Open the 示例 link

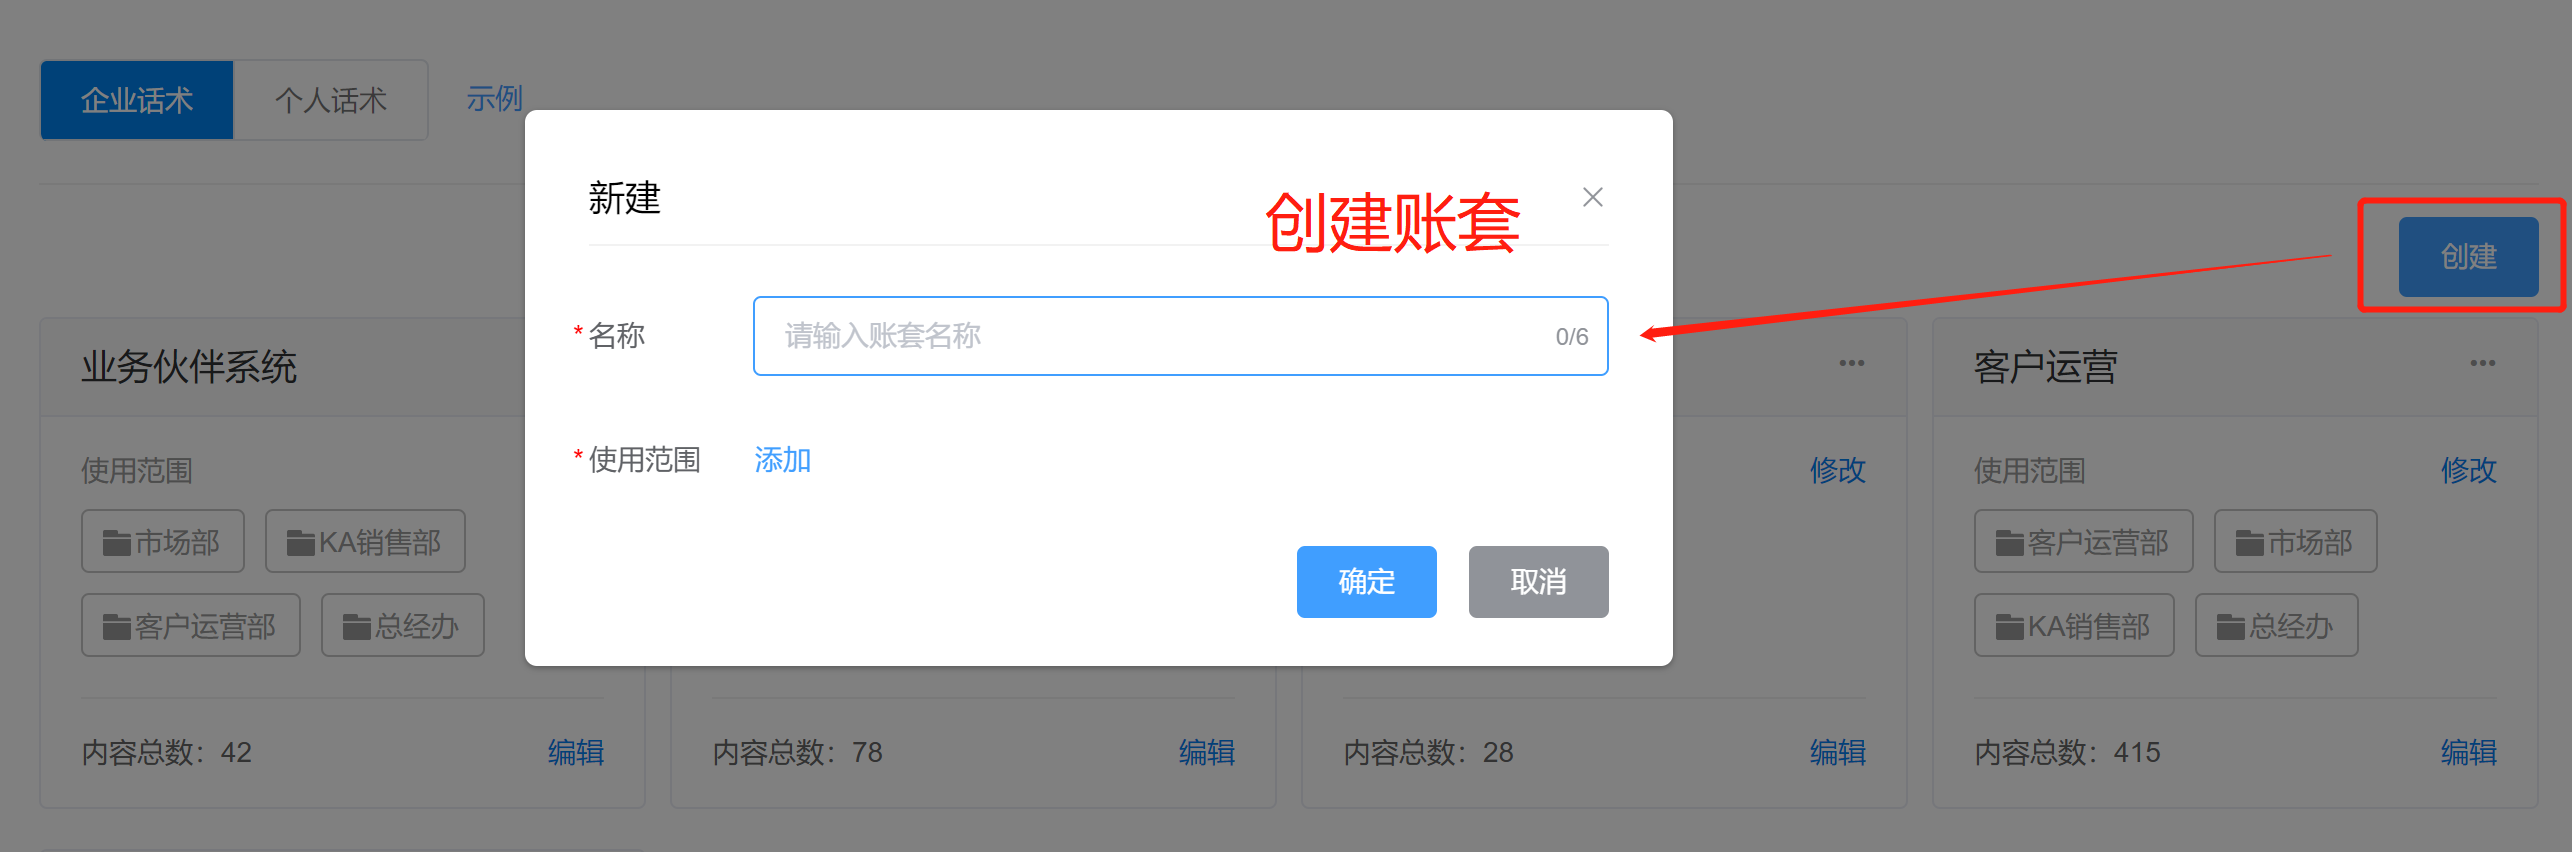coord(494,98)
